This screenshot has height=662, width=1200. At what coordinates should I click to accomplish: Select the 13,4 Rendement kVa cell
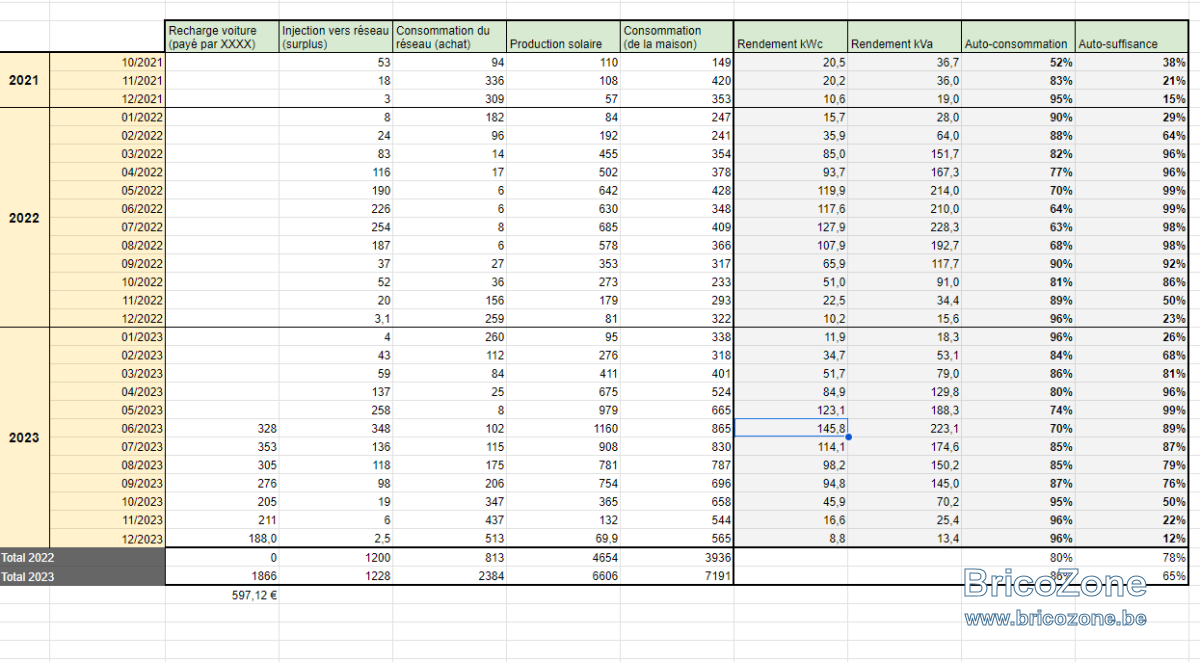tap(905, 538)
